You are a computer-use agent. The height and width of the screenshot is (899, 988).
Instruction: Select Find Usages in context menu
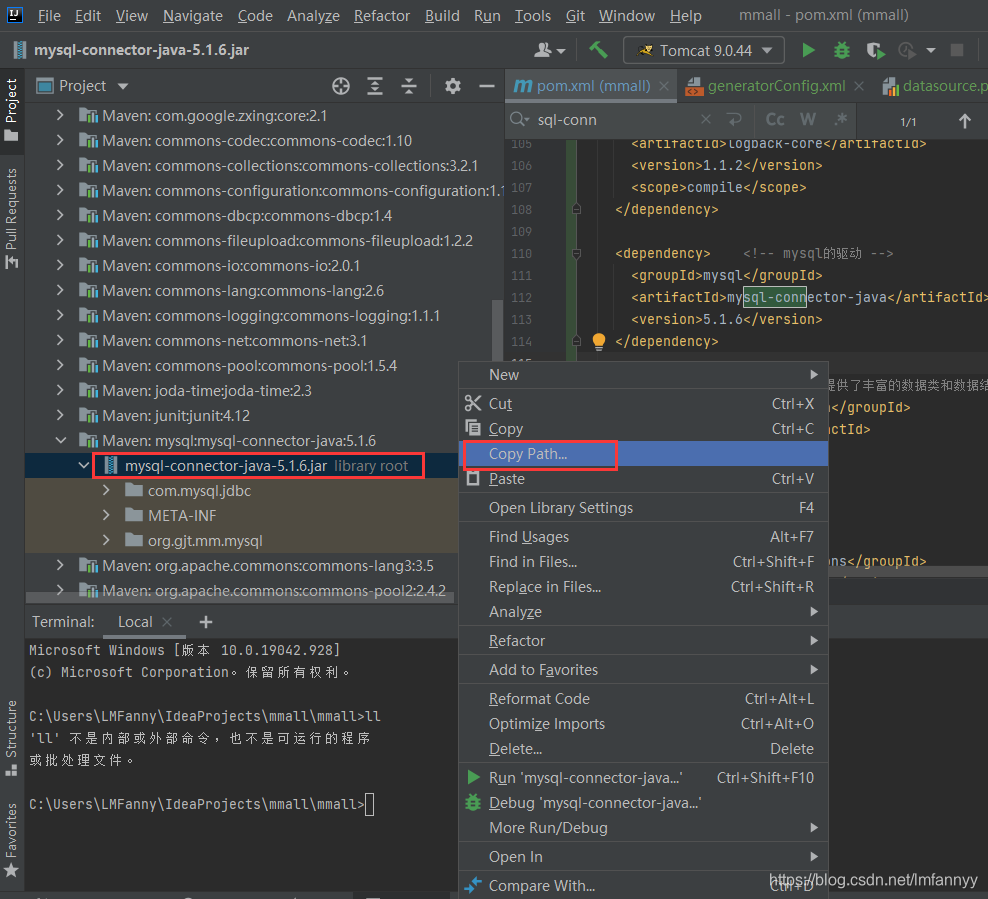(643, 537)
